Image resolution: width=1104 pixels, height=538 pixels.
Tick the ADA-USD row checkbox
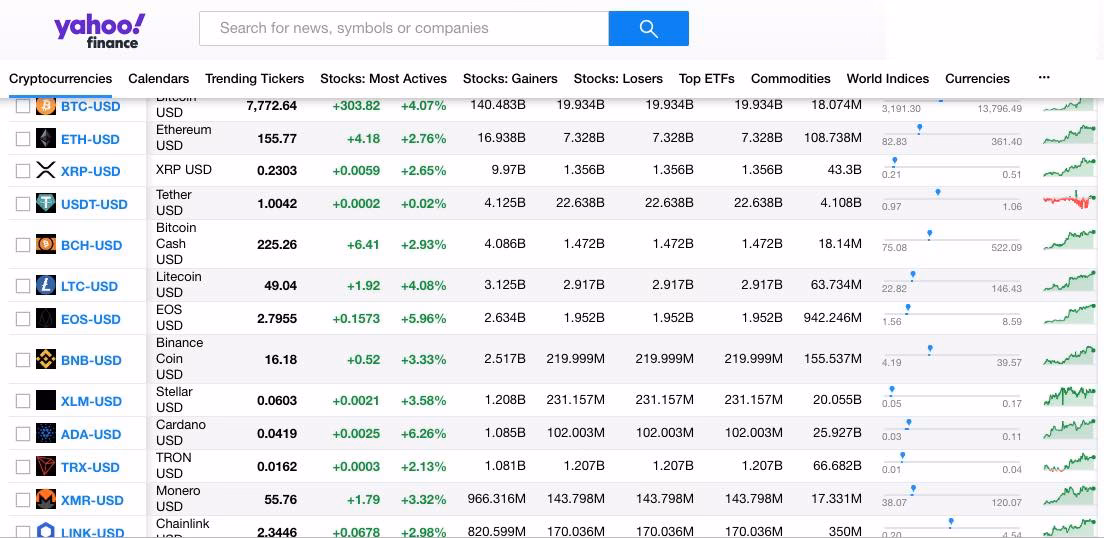23,434
